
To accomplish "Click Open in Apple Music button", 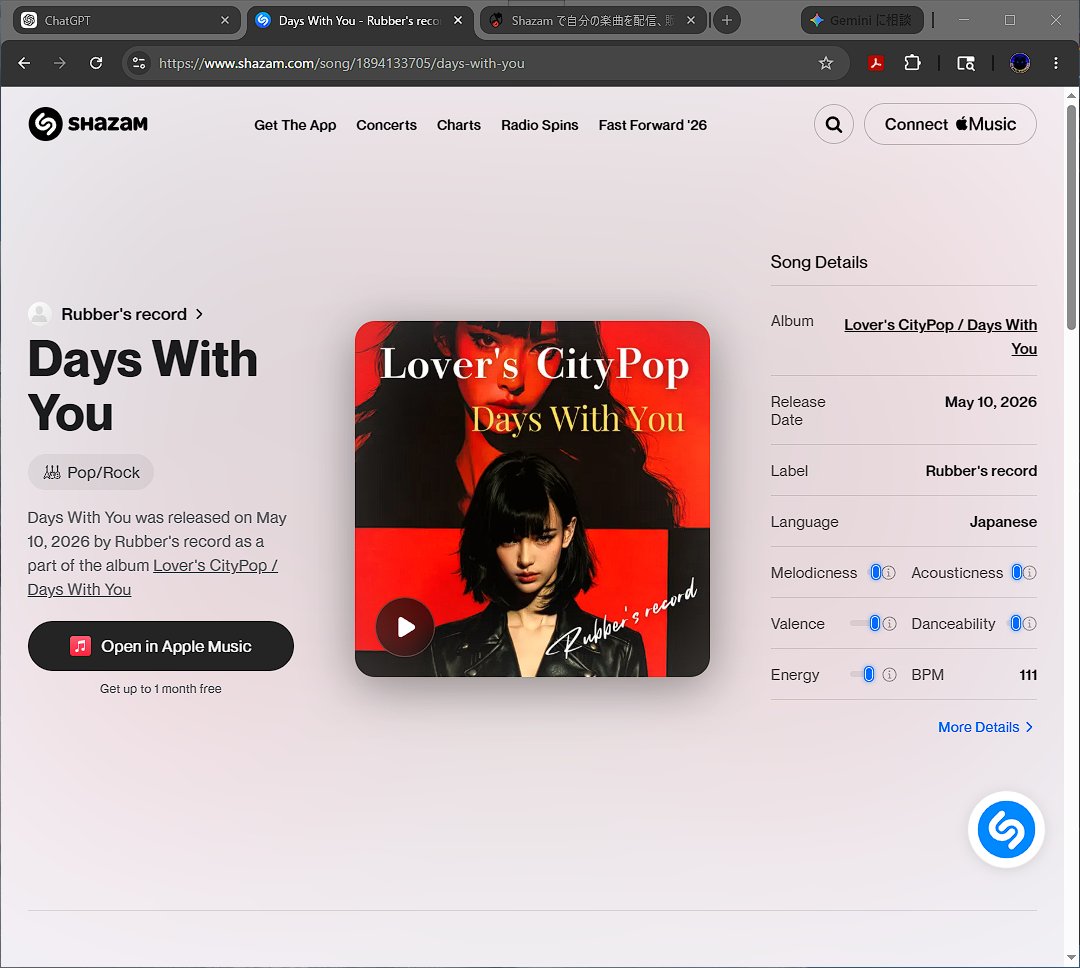I will 160,646.
